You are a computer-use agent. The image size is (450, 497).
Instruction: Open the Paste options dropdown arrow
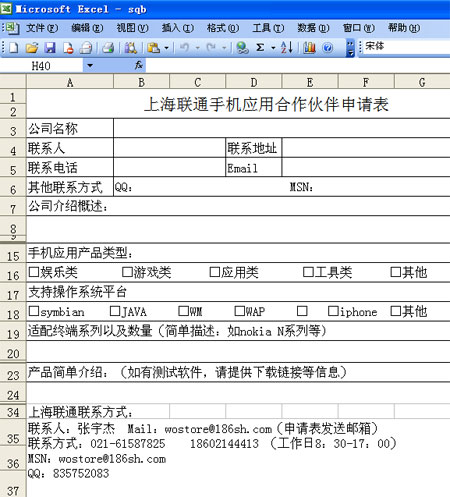167,48
